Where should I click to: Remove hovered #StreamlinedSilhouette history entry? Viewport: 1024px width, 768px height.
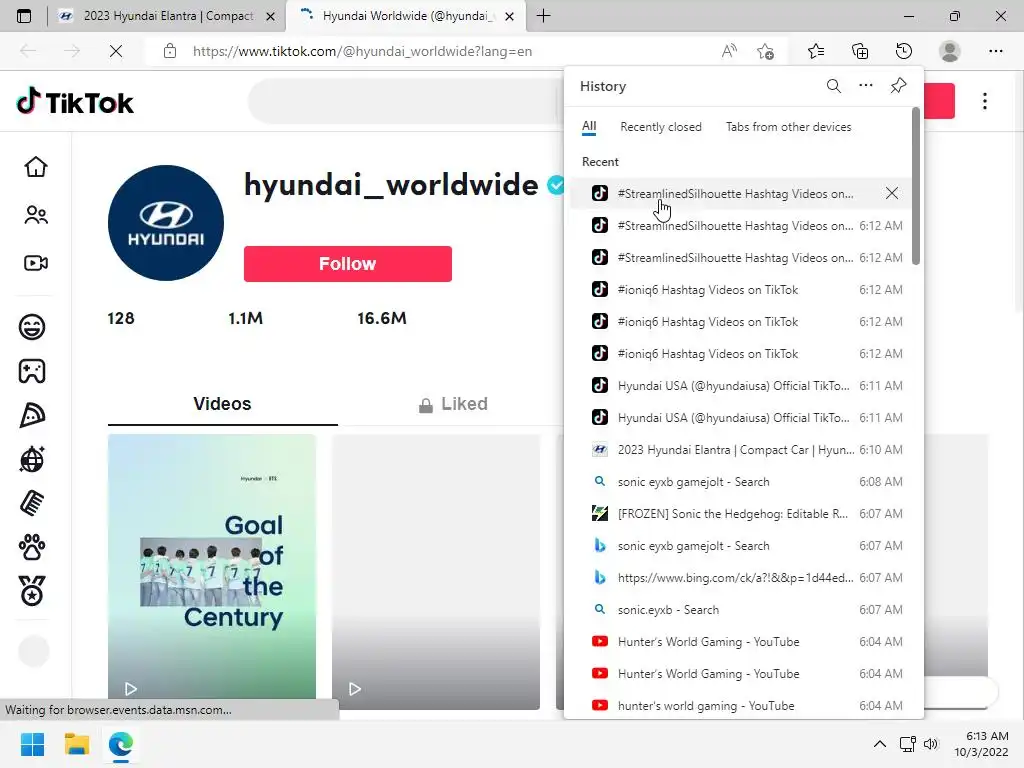[x=891, y=193]
